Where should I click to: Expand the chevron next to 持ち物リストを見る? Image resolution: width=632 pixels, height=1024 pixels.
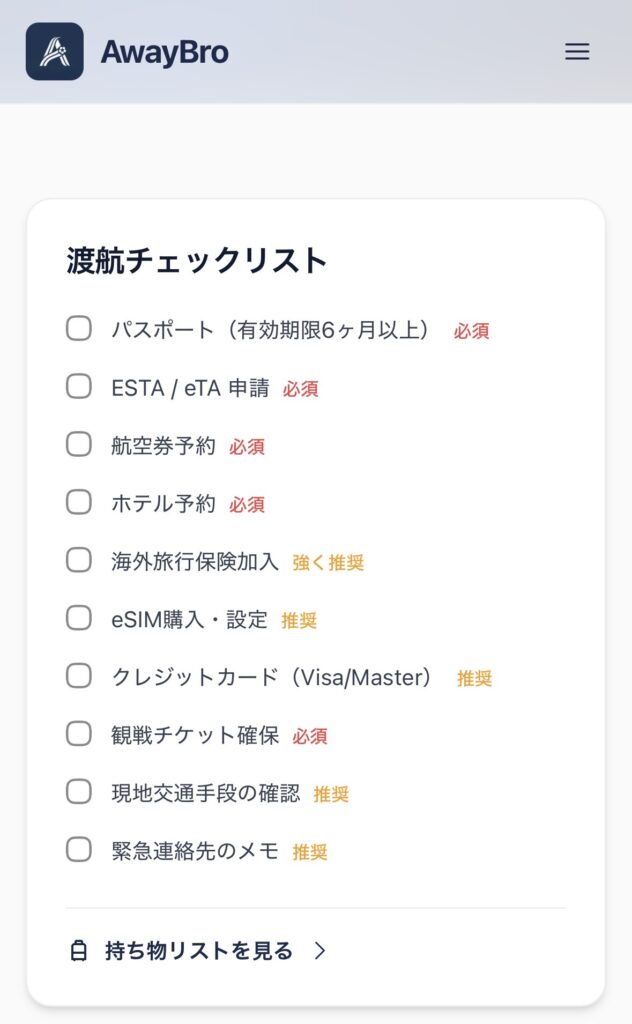click(320, 951)
